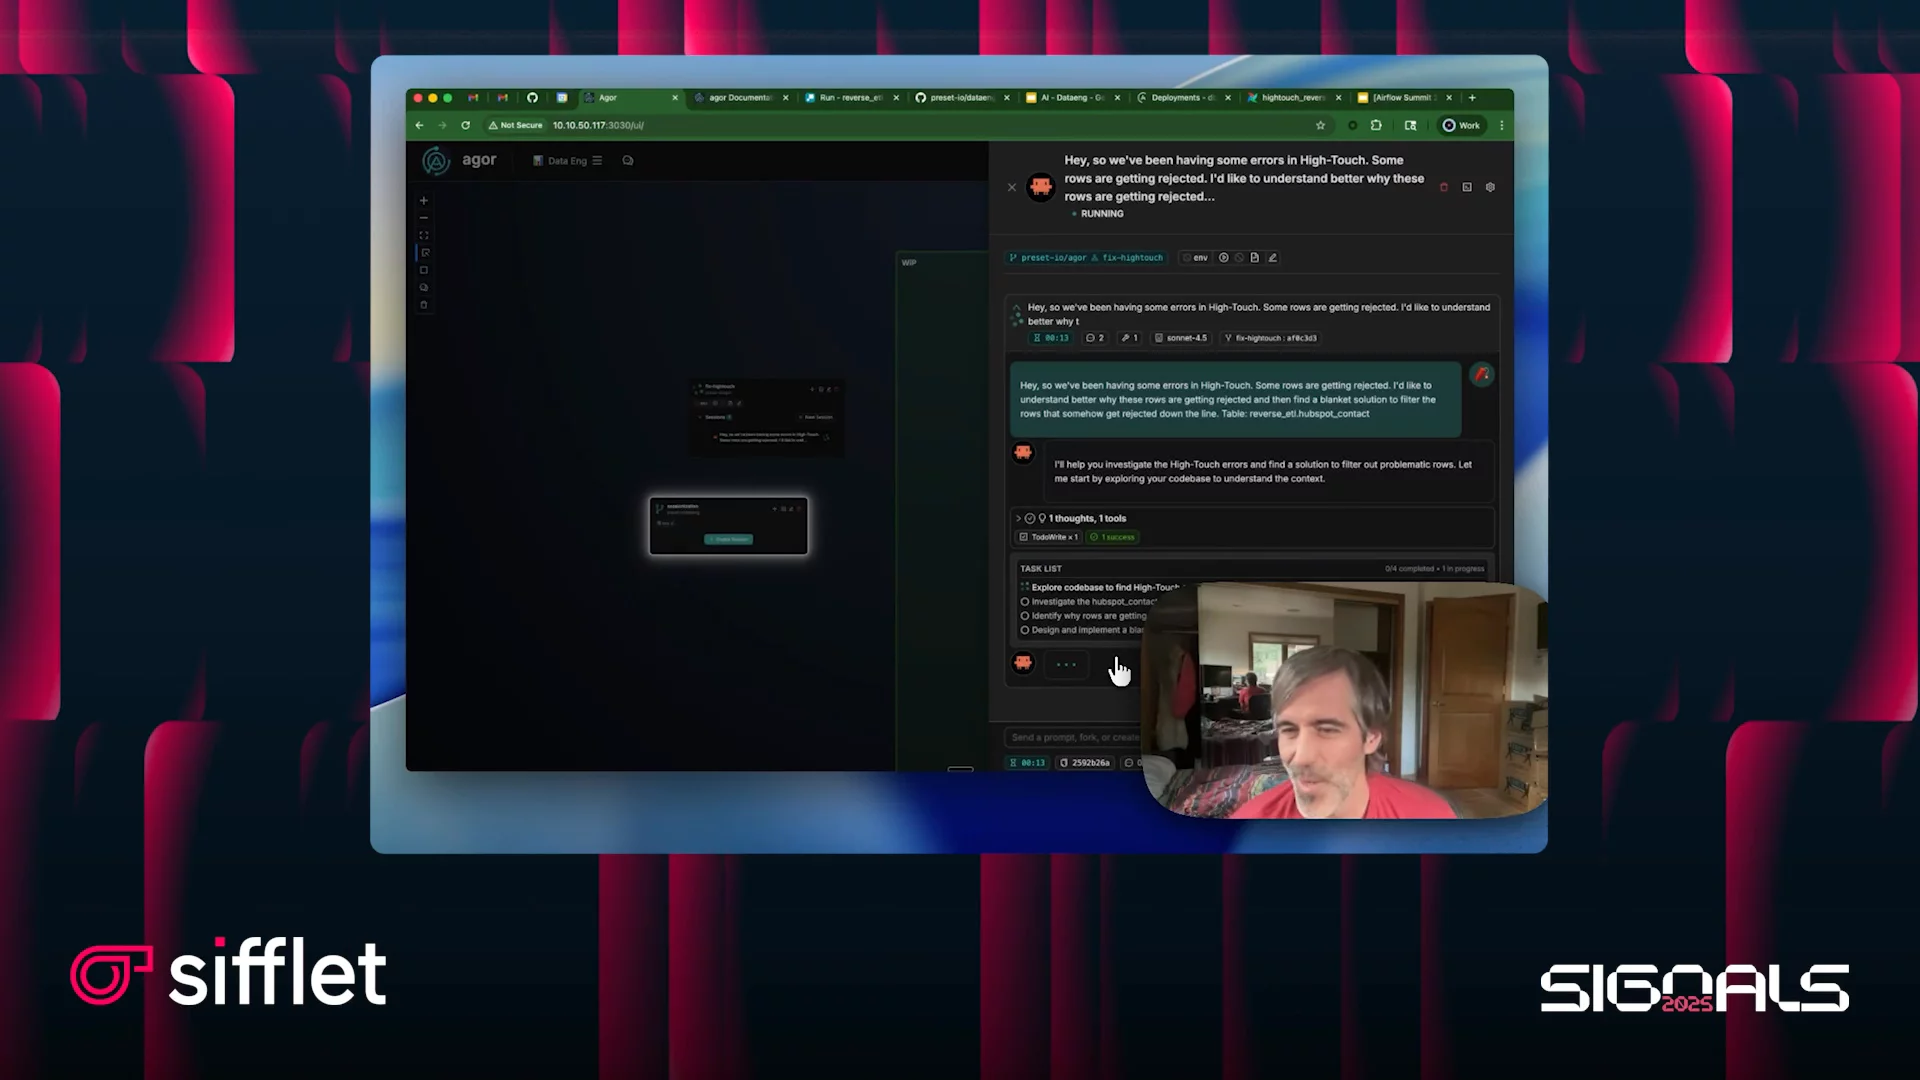
Task: Click the play icon next to env
Action: point(1223,257)
